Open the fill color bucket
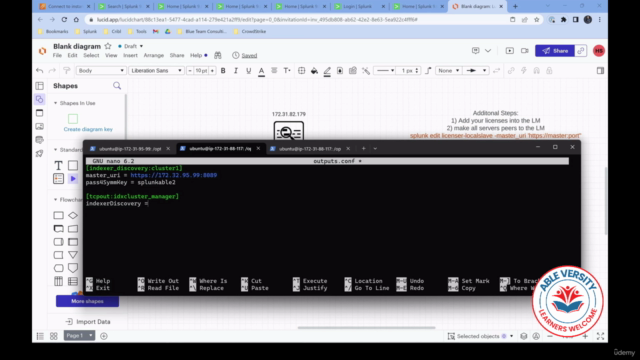Viewport: 640px width, 360px height. point(314,71)
